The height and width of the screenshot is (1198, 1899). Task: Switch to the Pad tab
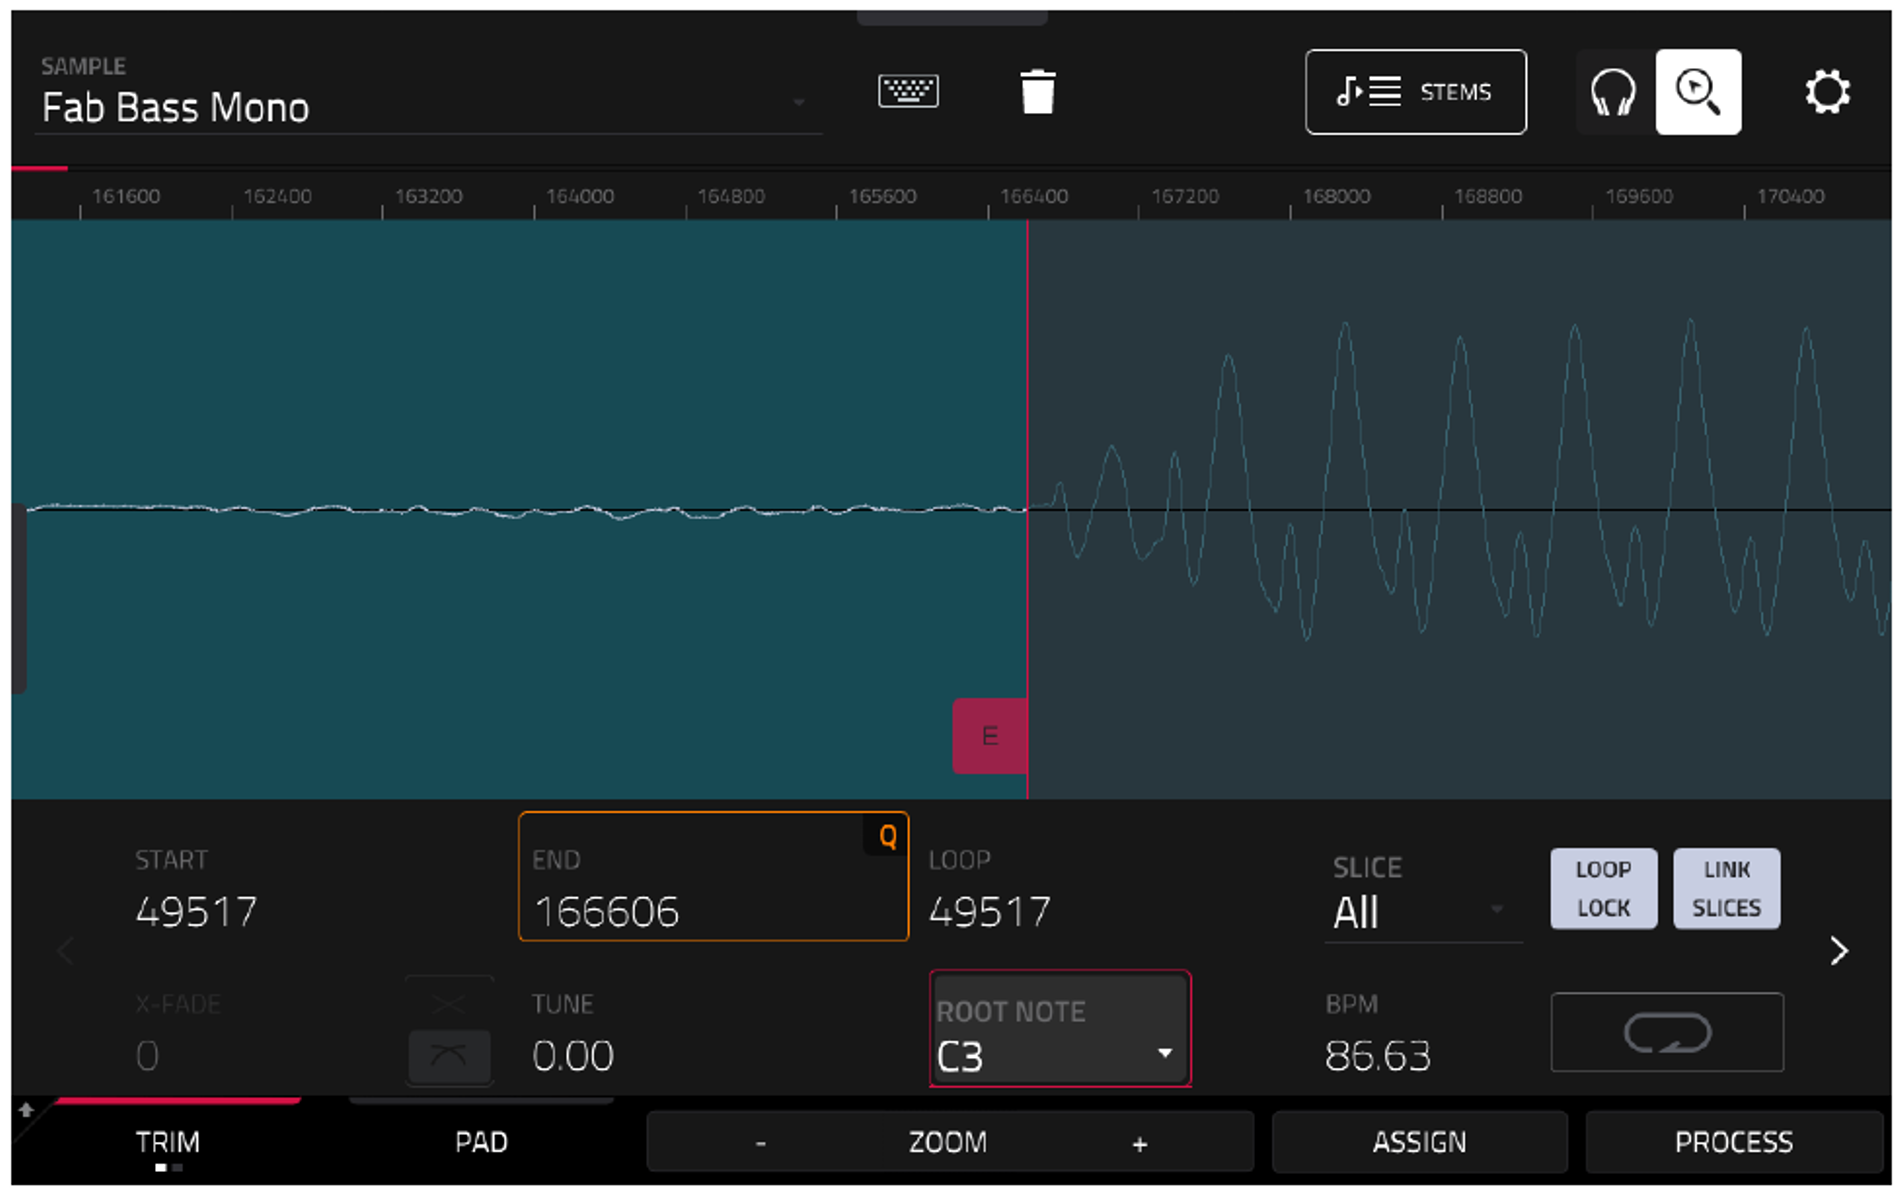click(481, 1142)
